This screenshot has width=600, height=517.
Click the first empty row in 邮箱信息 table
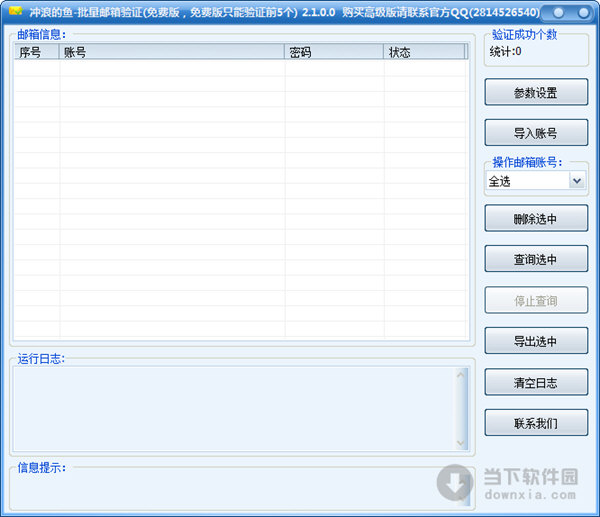pos(240,68)
